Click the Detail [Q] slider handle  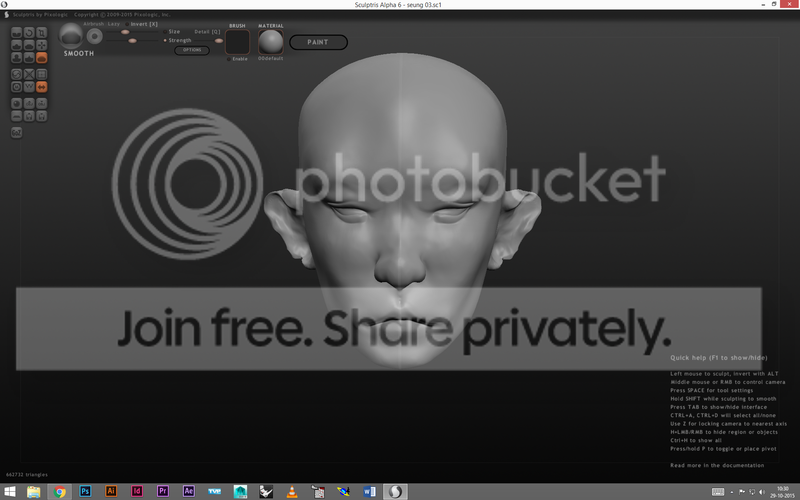pos(219,40)
